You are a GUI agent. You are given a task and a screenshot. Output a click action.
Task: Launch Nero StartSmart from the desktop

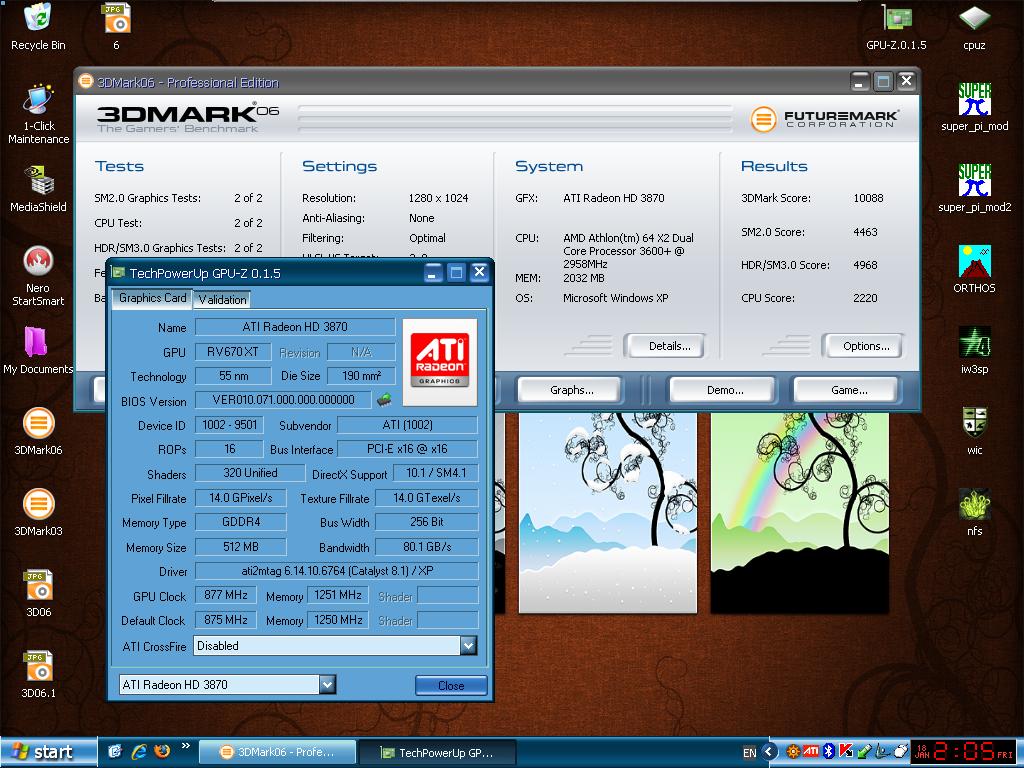(x=38, y=276)
